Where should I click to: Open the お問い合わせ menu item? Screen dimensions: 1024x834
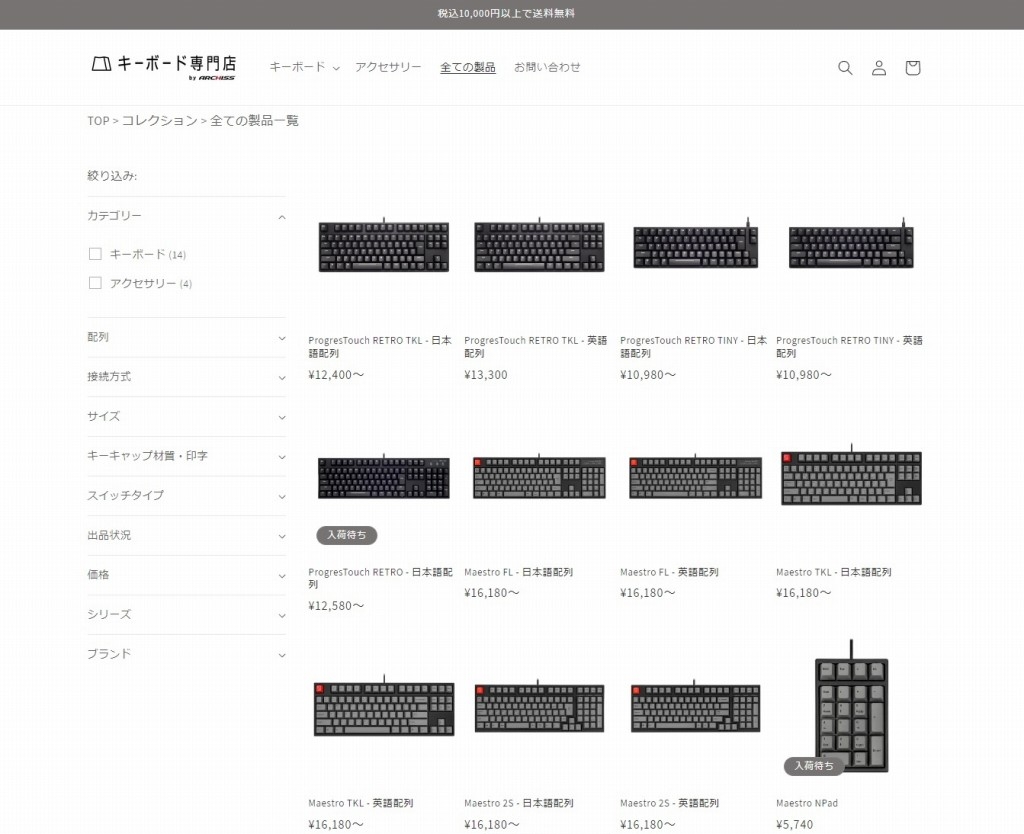(548, 67)
